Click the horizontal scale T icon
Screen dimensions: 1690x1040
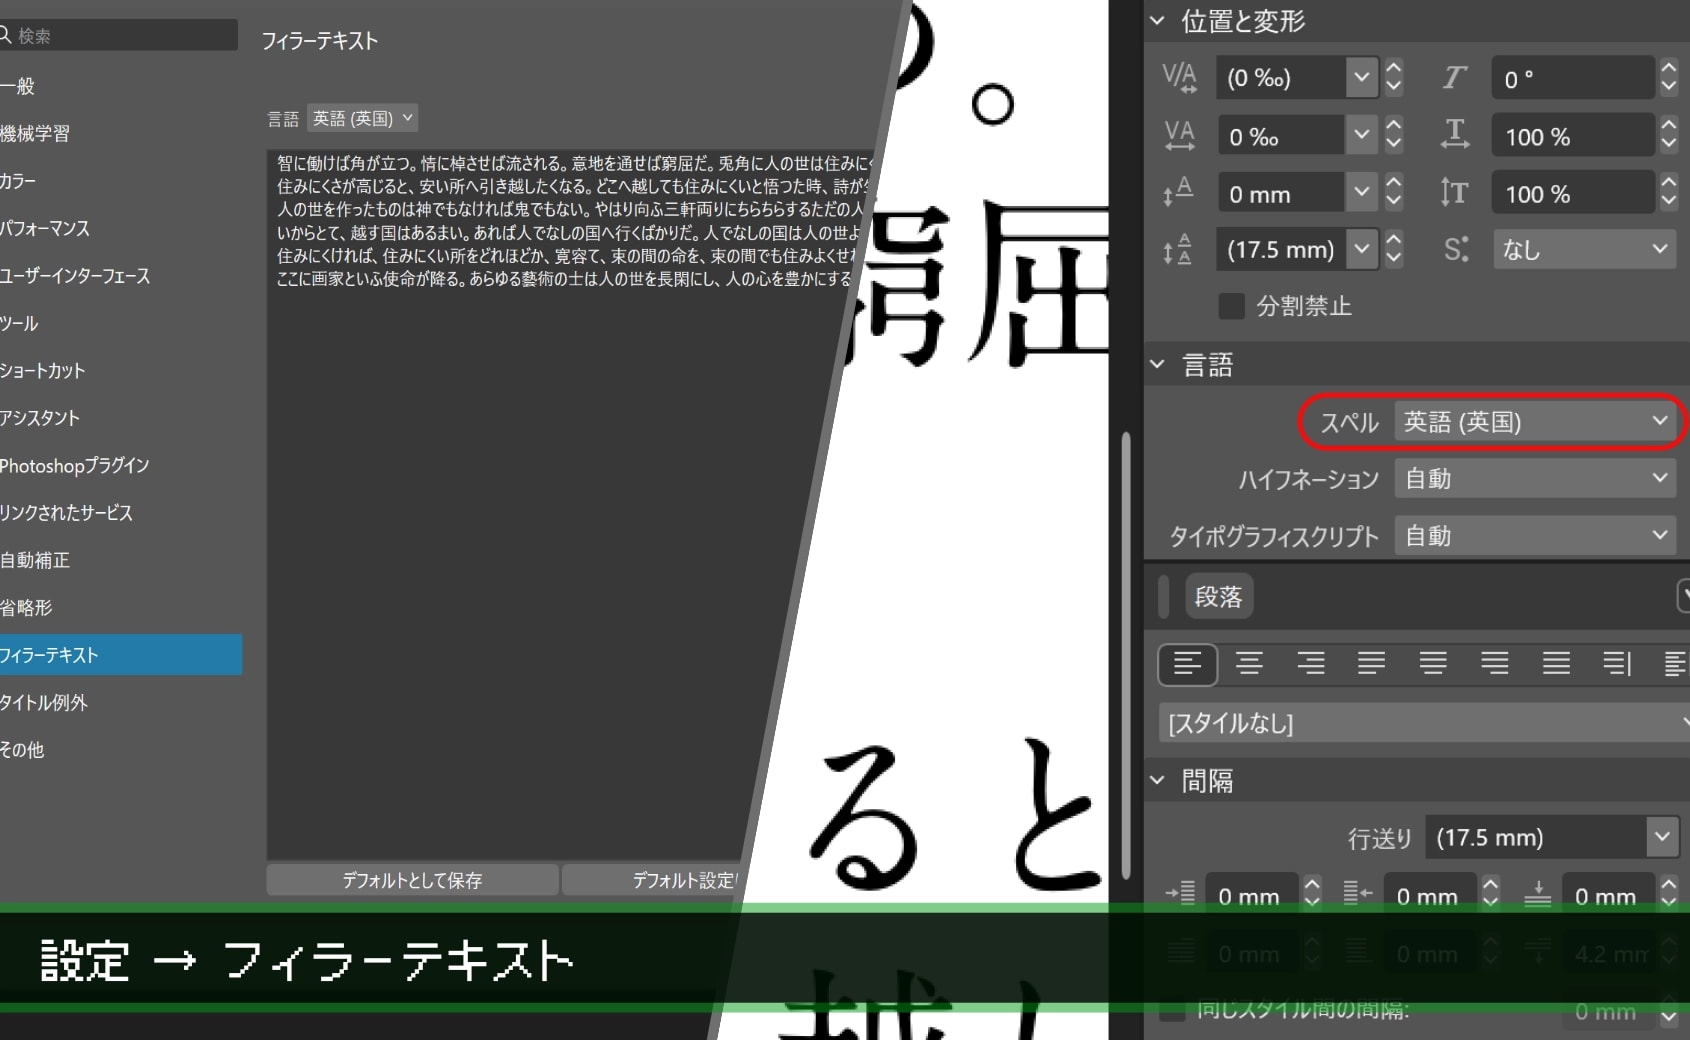click(1454, 135)
